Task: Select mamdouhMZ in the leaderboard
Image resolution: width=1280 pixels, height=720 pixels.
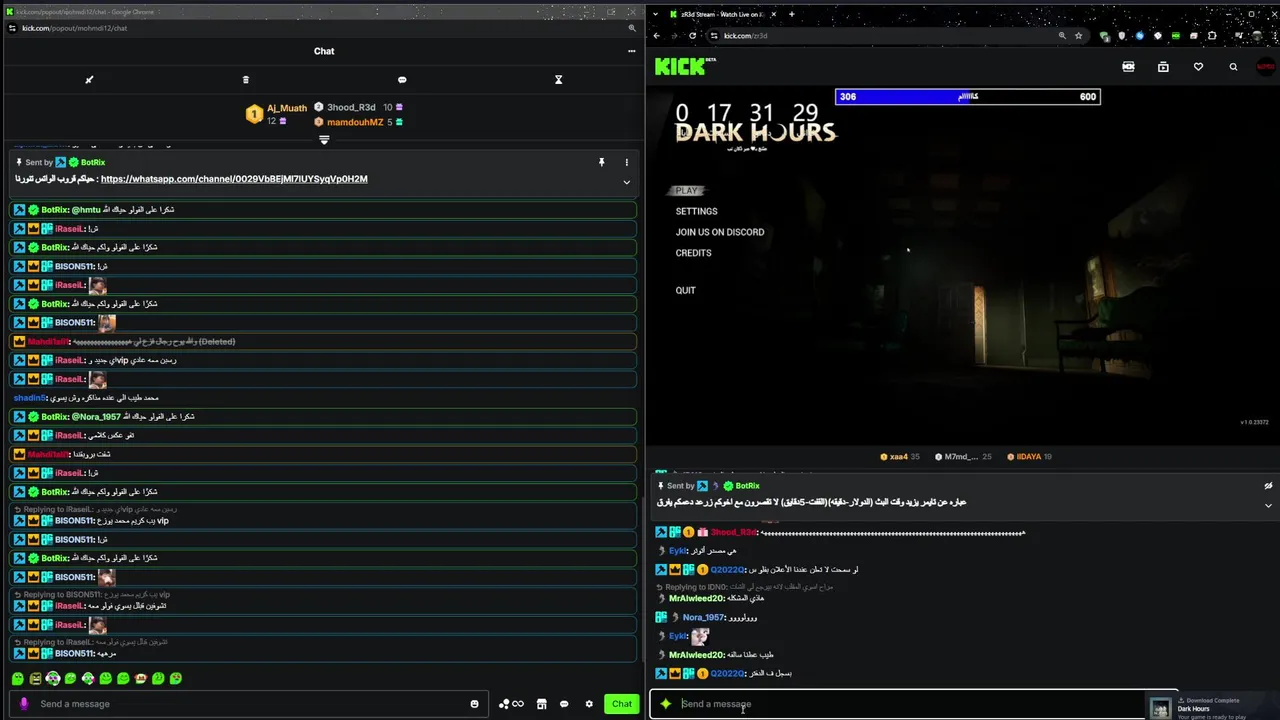Action: point(355,122)
